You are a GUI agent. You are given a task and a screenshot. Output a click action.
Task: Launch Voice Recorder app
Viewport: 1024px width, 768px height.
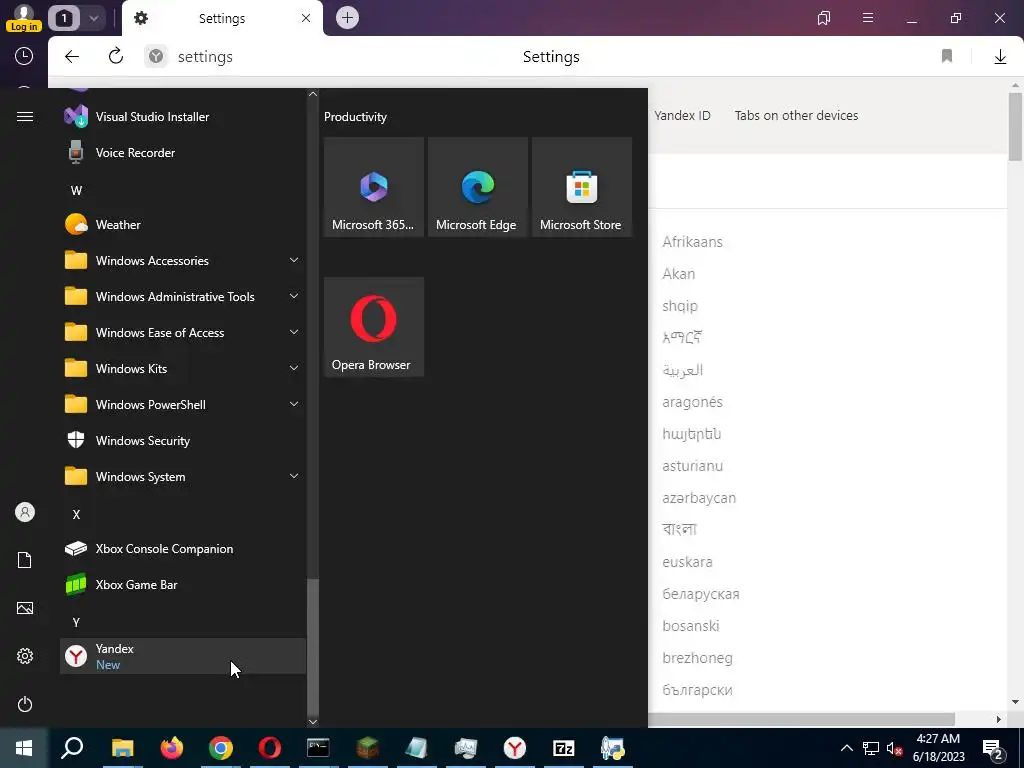pyautogui.click(x=183, y=153)
